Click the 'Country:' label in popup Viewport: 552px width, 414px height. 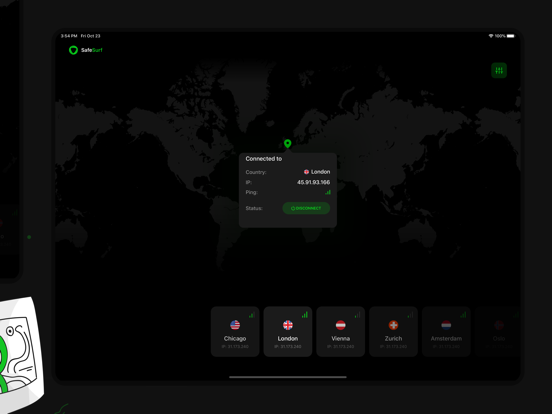point(256,172)
